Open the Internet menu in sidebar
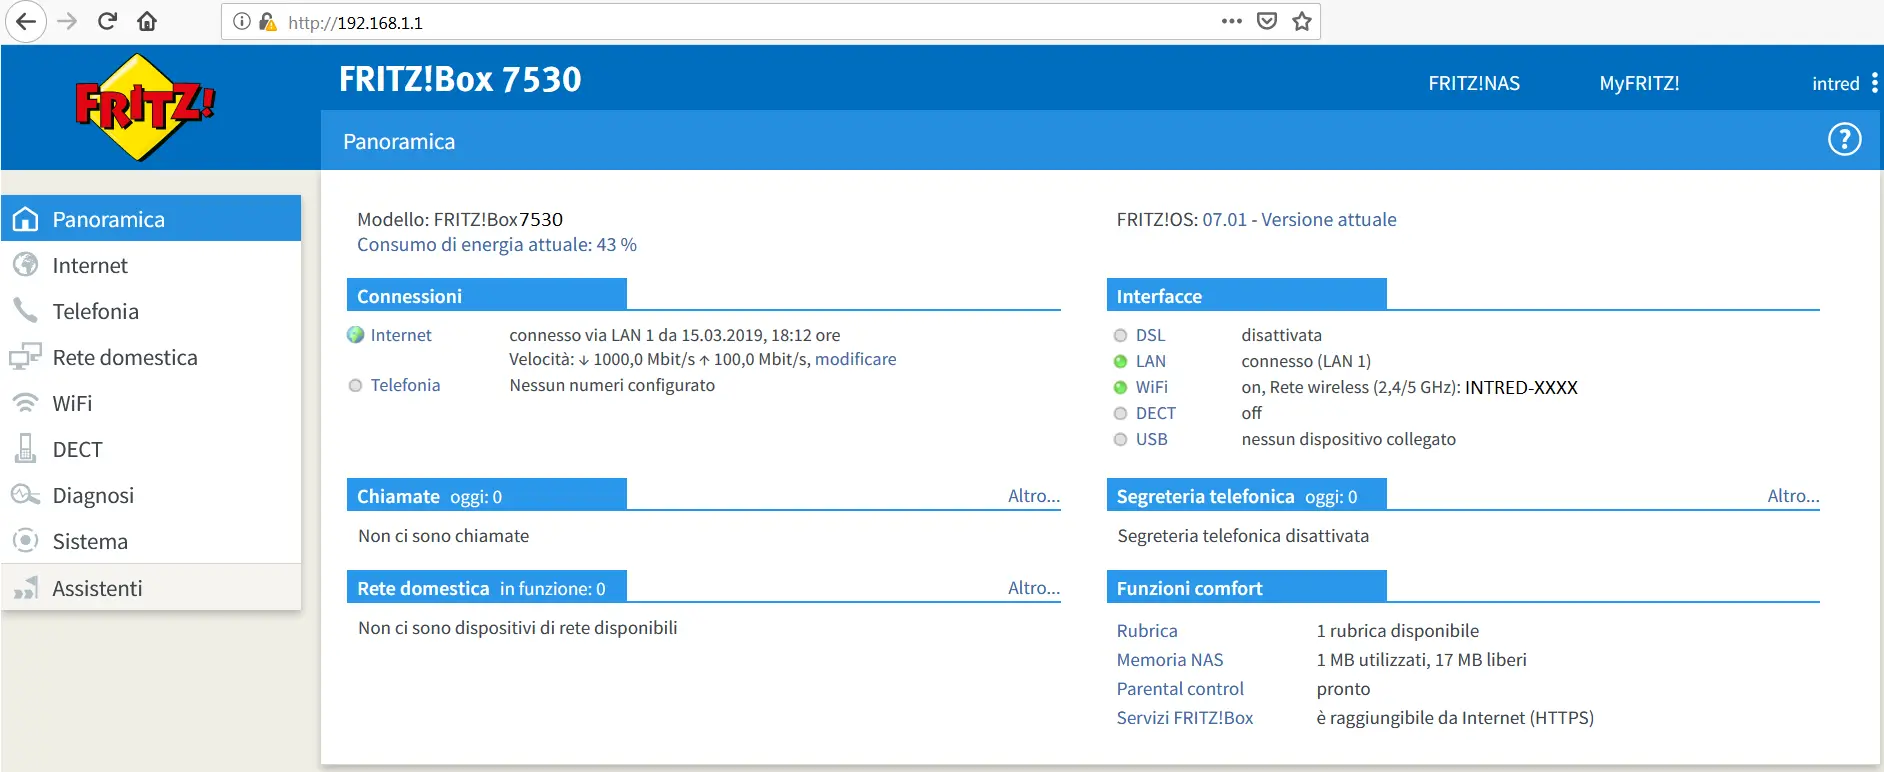Viewport: 1884px width, 772px height. tap(151, 265)
